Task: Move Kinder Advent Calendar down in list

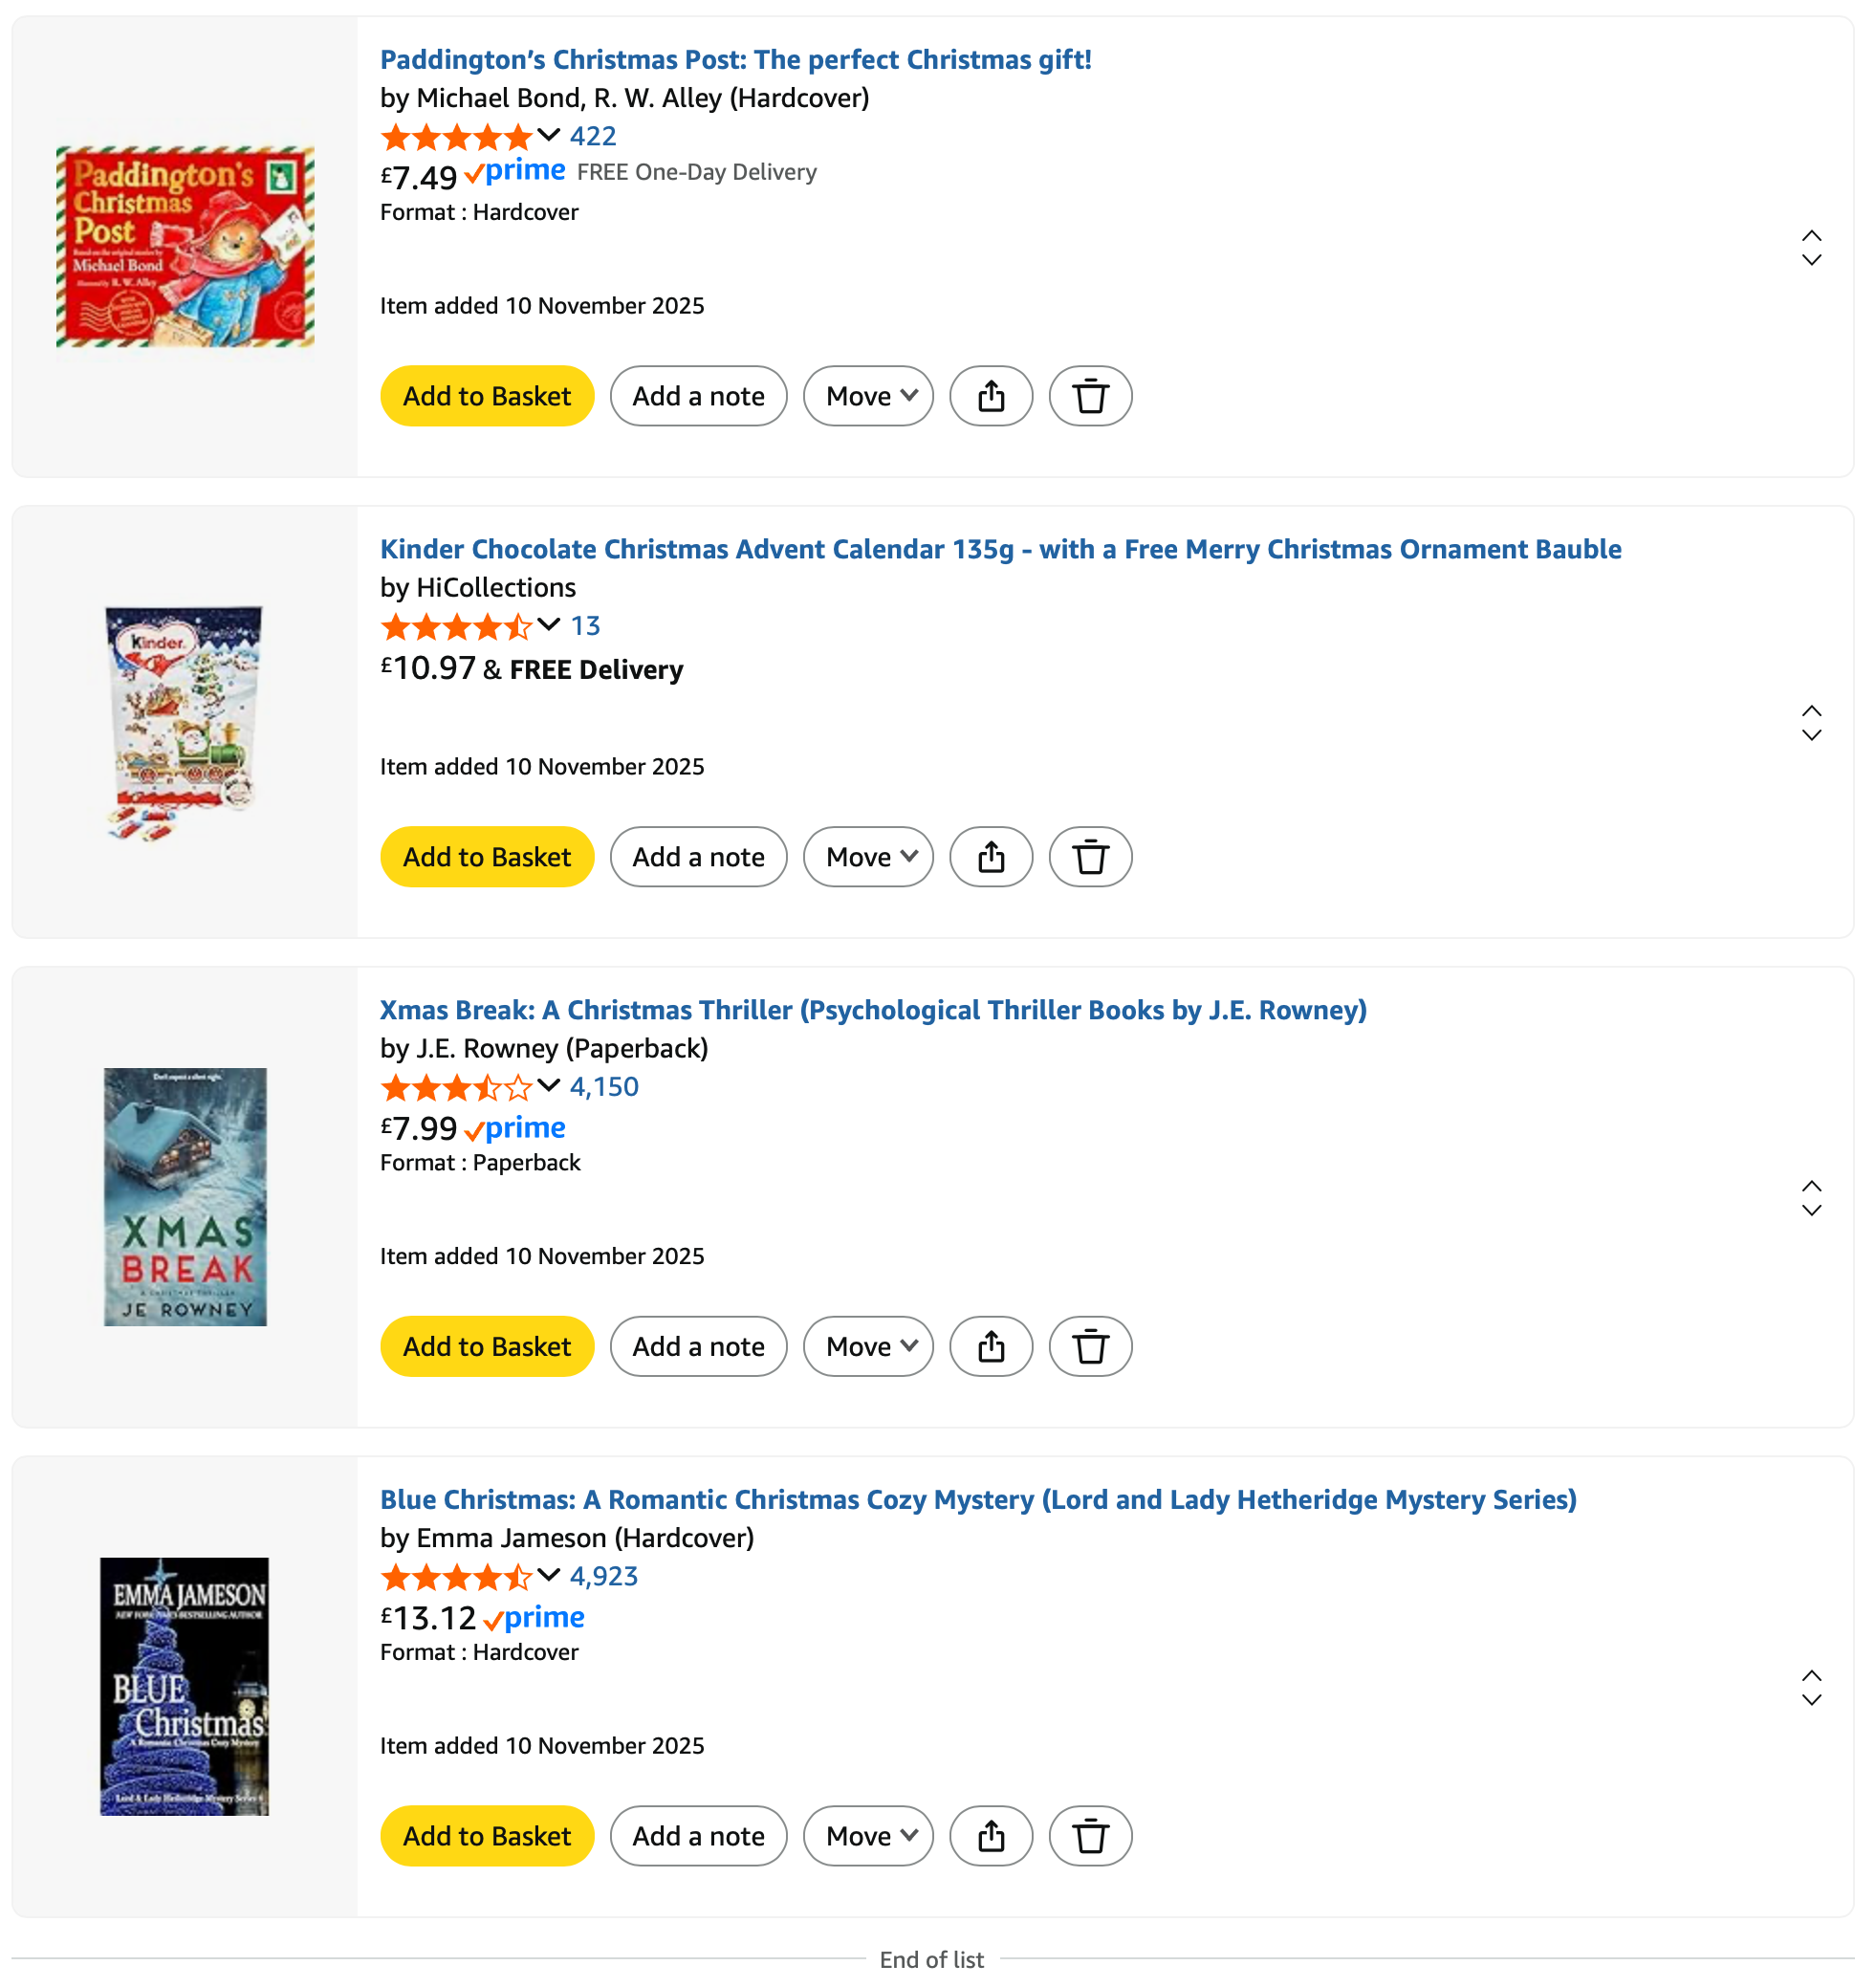Action: pos(1811,736)
